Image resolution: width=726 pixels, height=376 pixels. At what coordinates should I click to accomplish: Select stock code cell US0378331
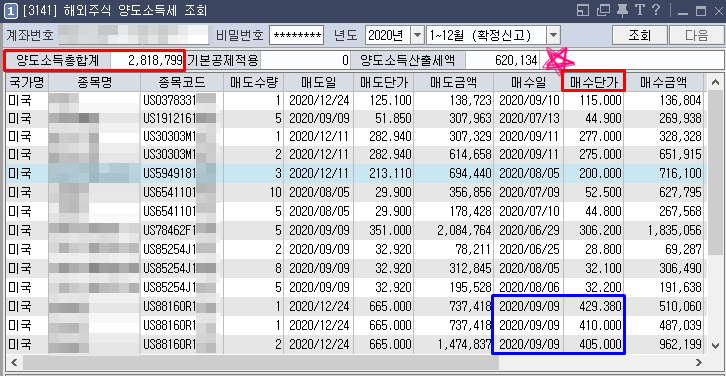tap(182, 100)
